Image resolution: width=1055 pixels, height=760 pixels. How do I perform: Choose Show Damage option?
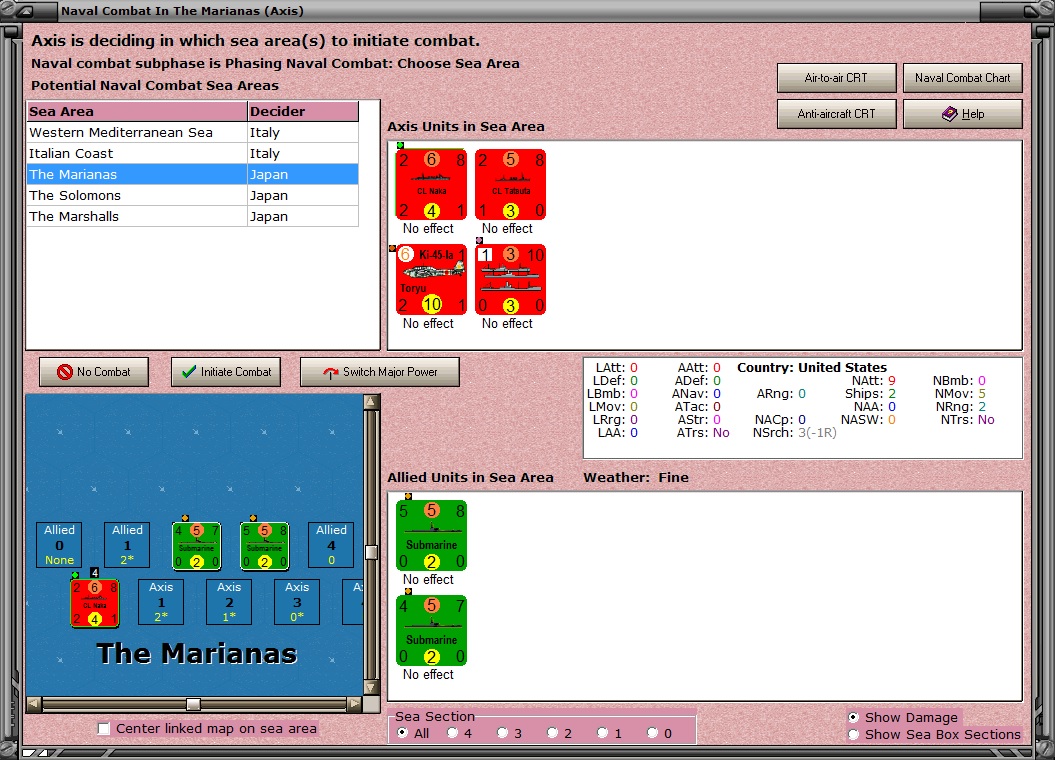(x=853, y=718)
